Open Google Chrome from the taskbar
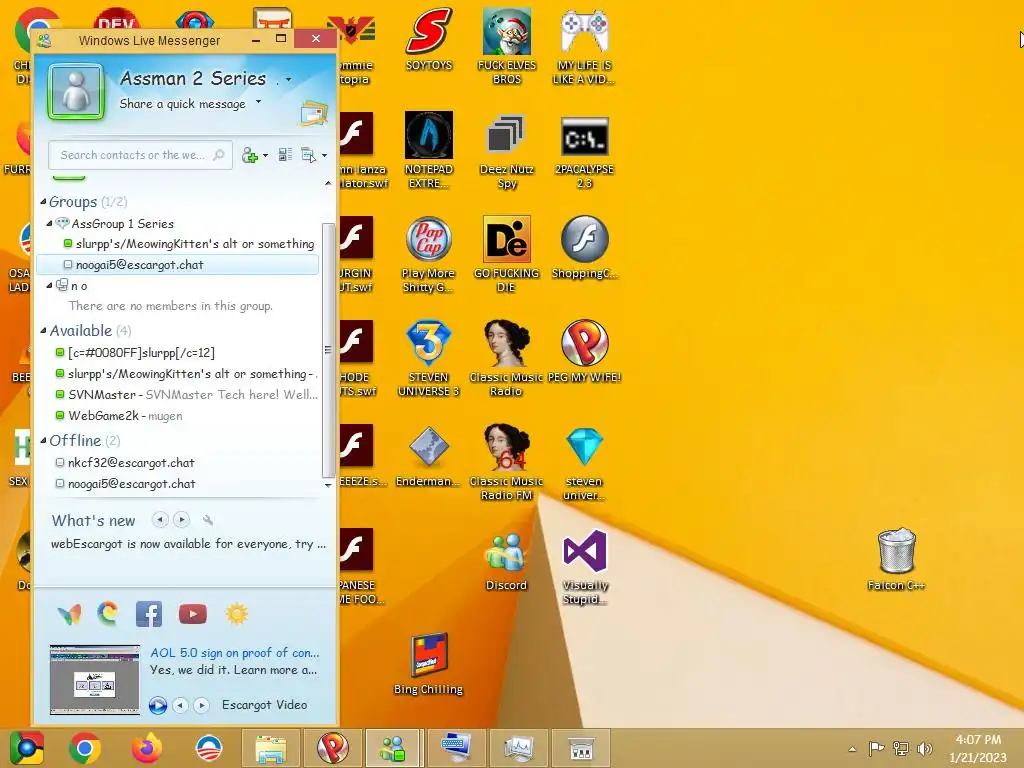 (85, 748)
